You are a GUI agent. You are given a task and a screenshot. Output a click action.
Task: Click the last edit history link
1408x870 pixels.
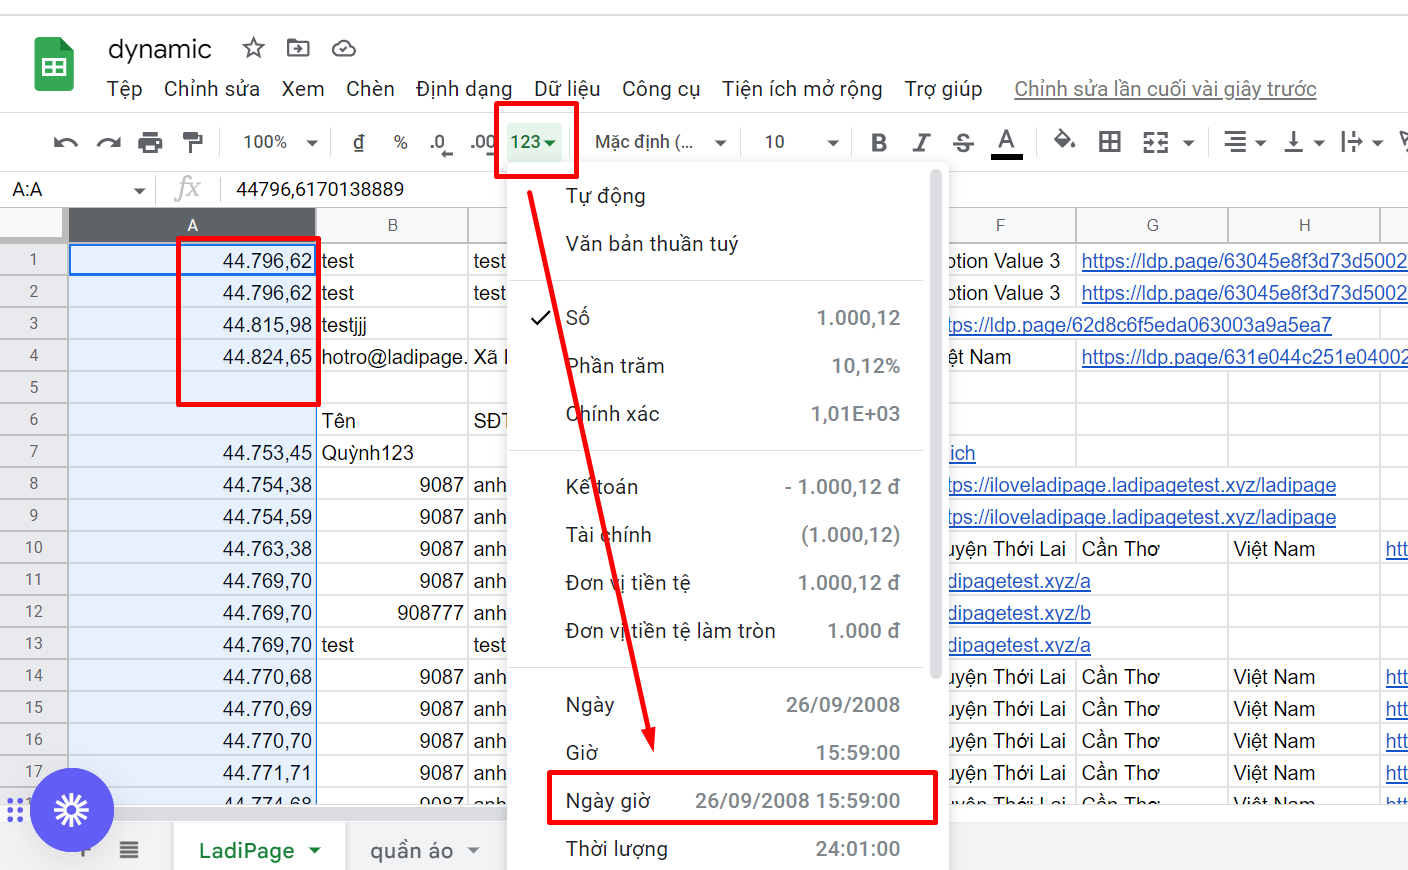tap(1165, 89)
